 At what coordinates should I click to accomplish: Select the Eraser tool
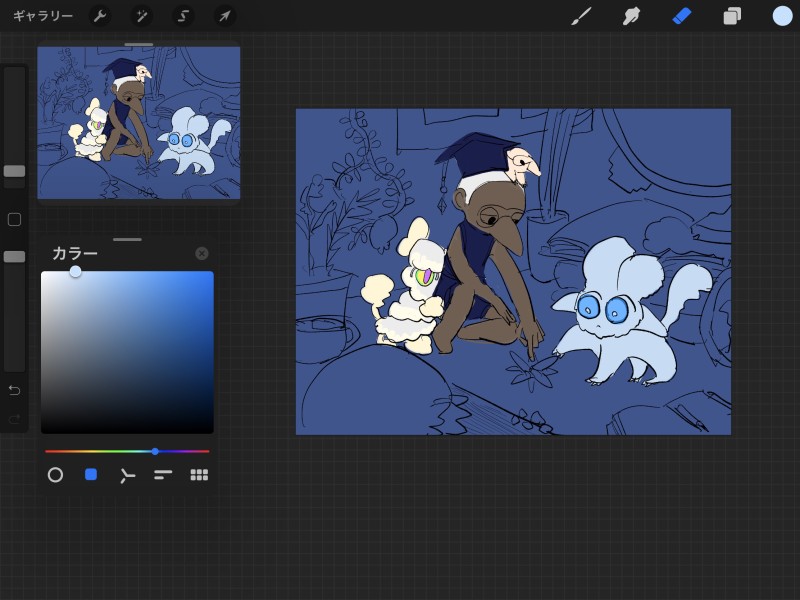coord(682,16)
